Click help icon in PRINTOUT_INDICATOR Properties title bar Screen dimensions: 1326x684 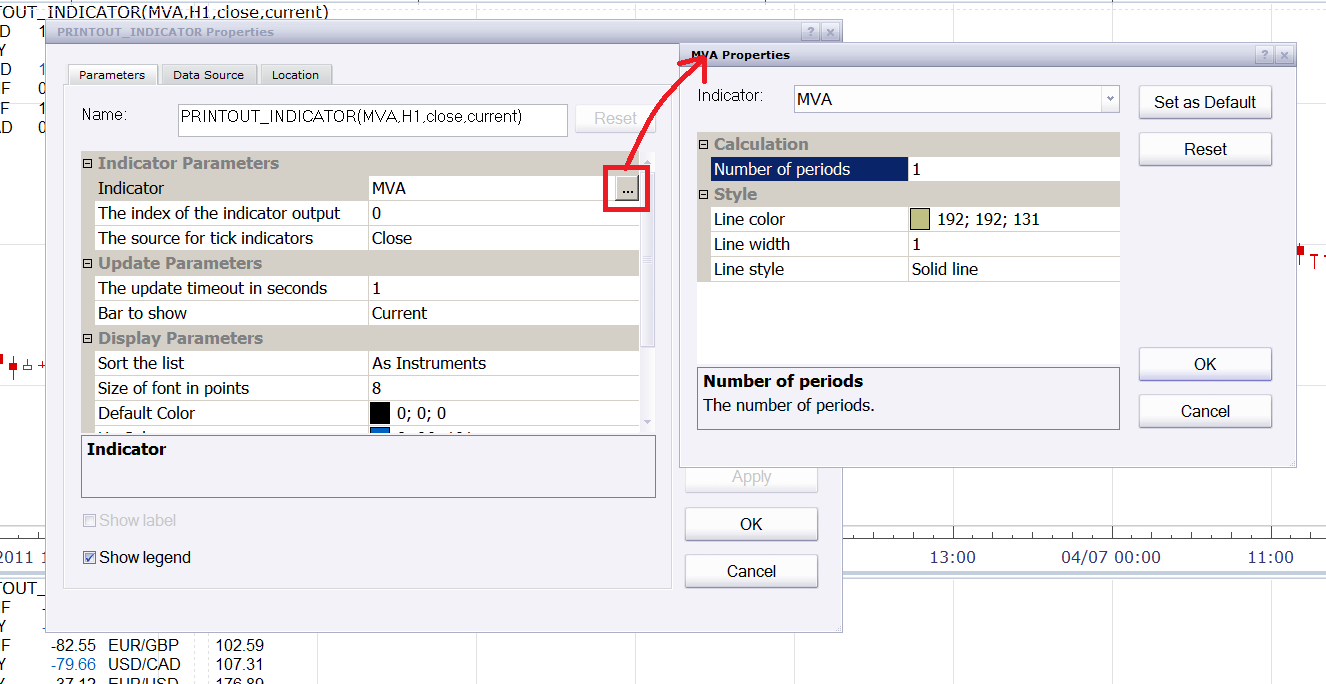[x=812, y=32]
